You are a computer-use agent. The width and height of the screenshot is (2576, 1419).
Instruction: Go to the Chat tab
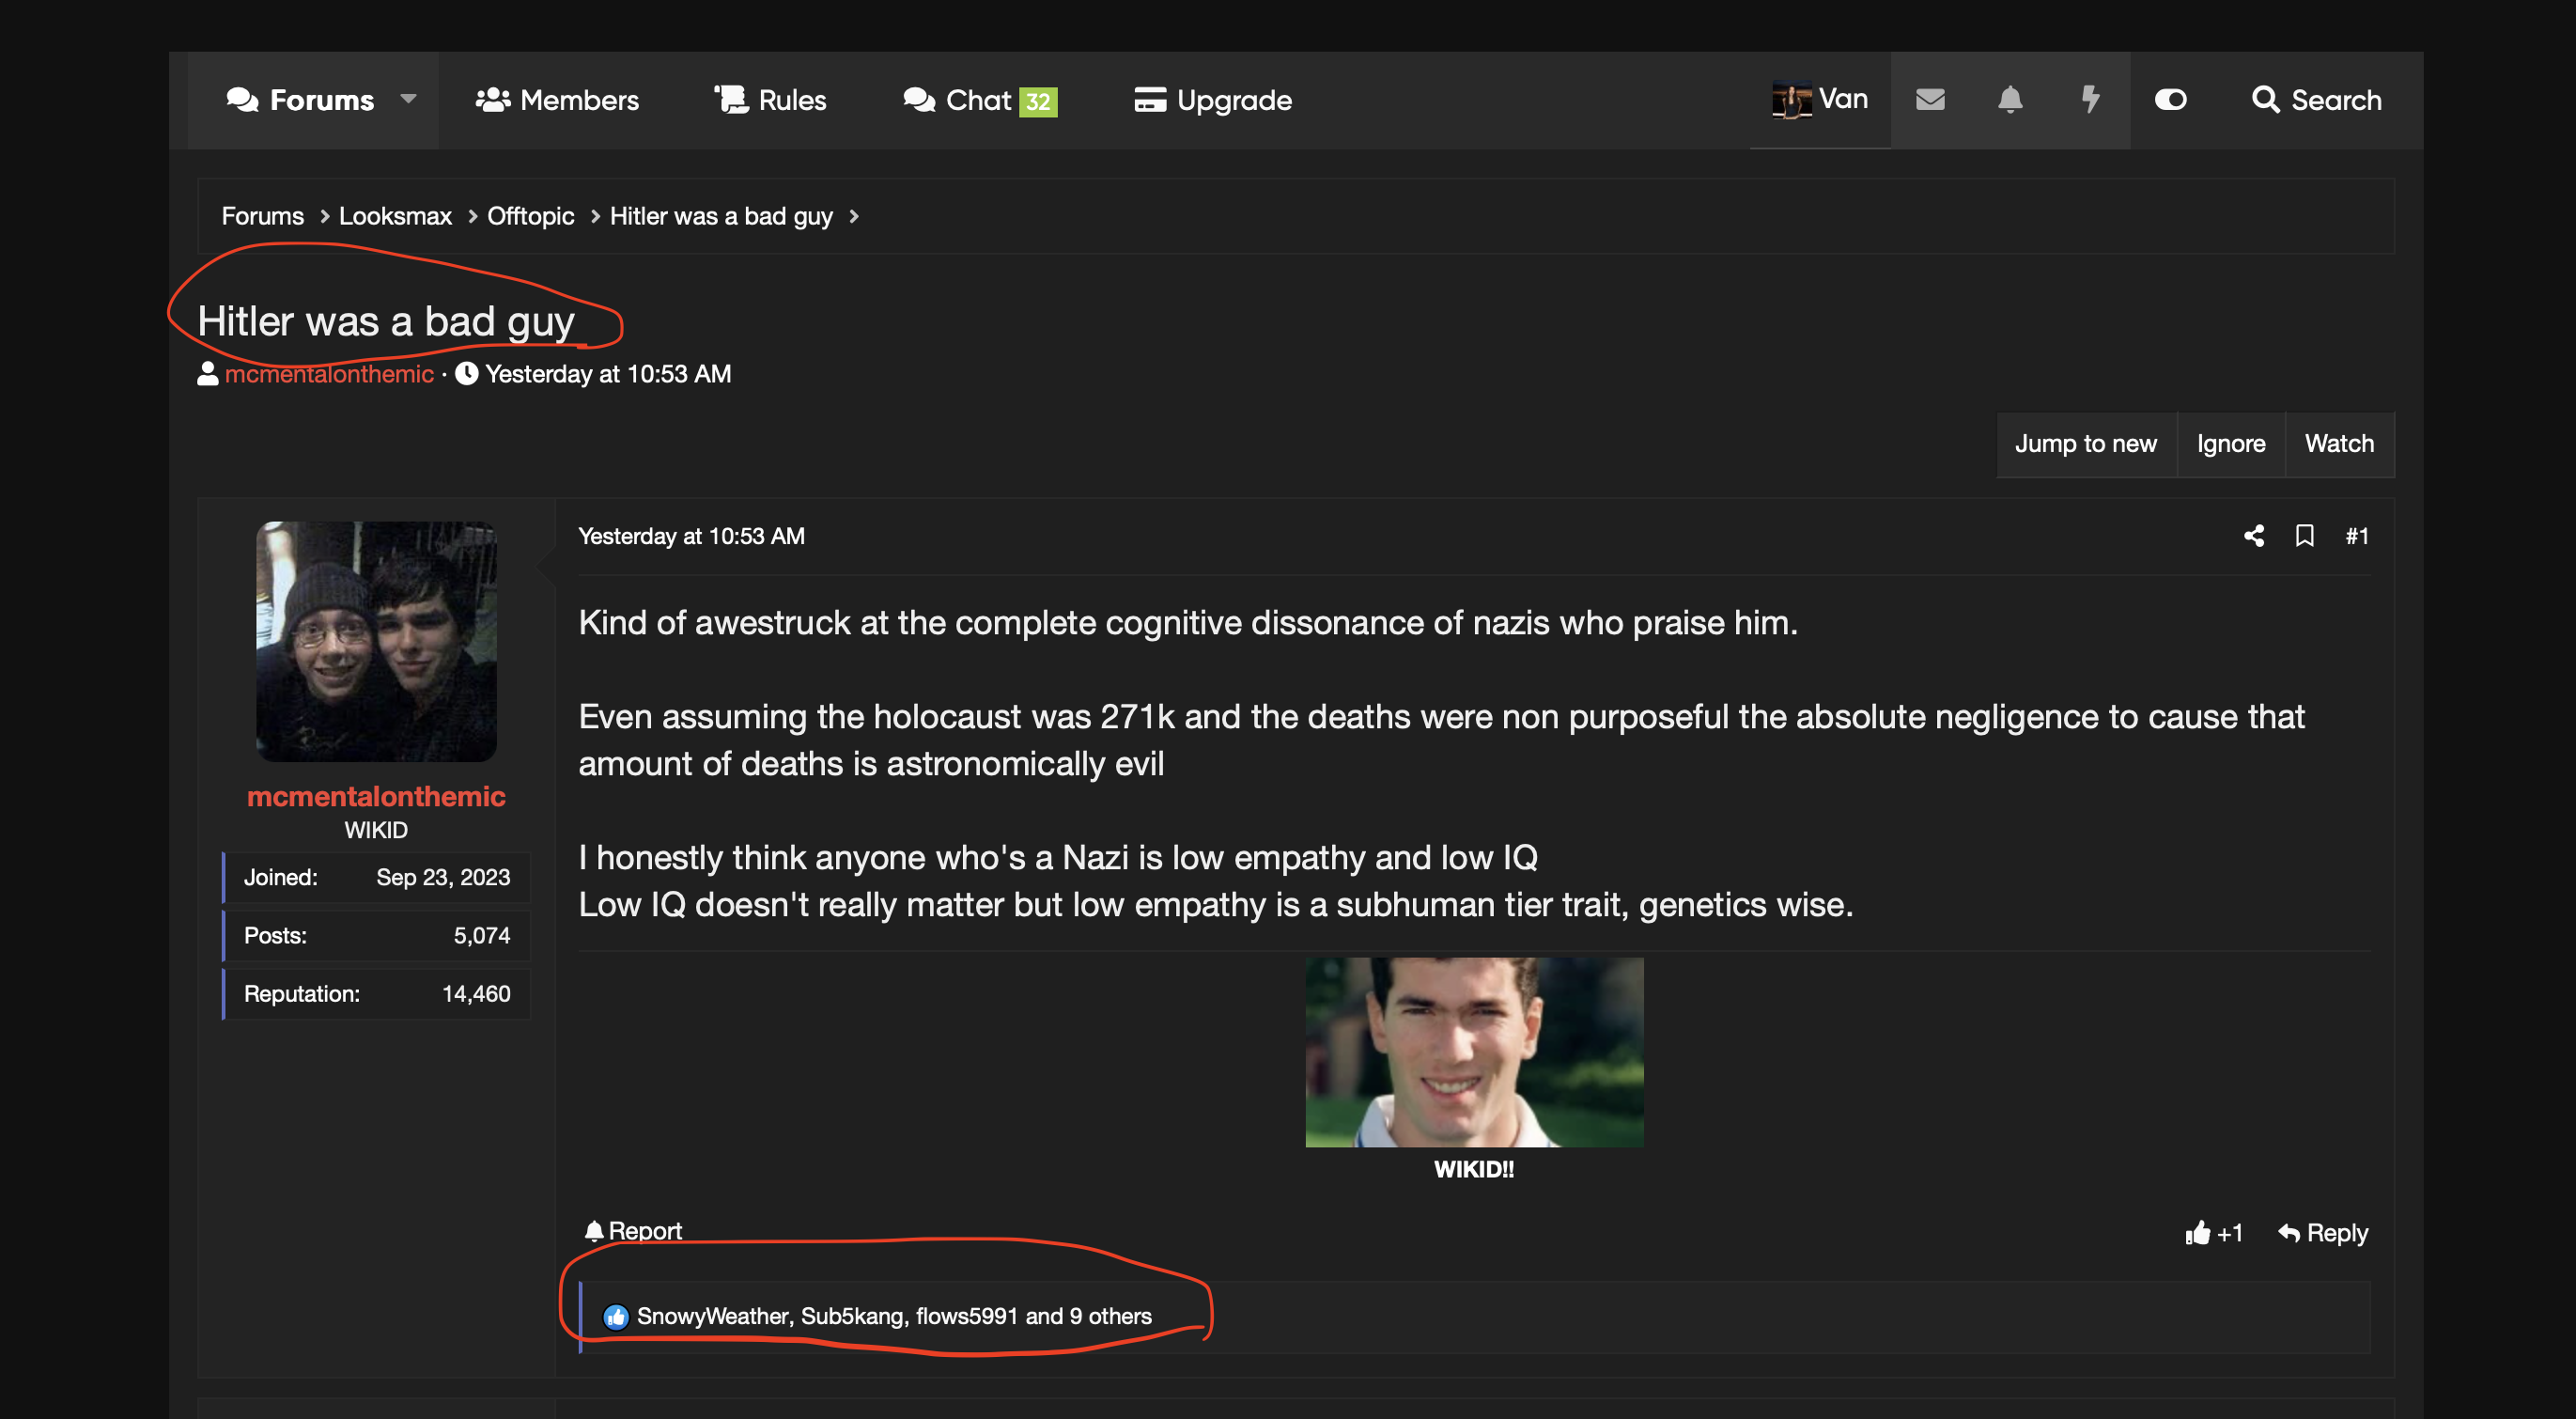(979, 100)
